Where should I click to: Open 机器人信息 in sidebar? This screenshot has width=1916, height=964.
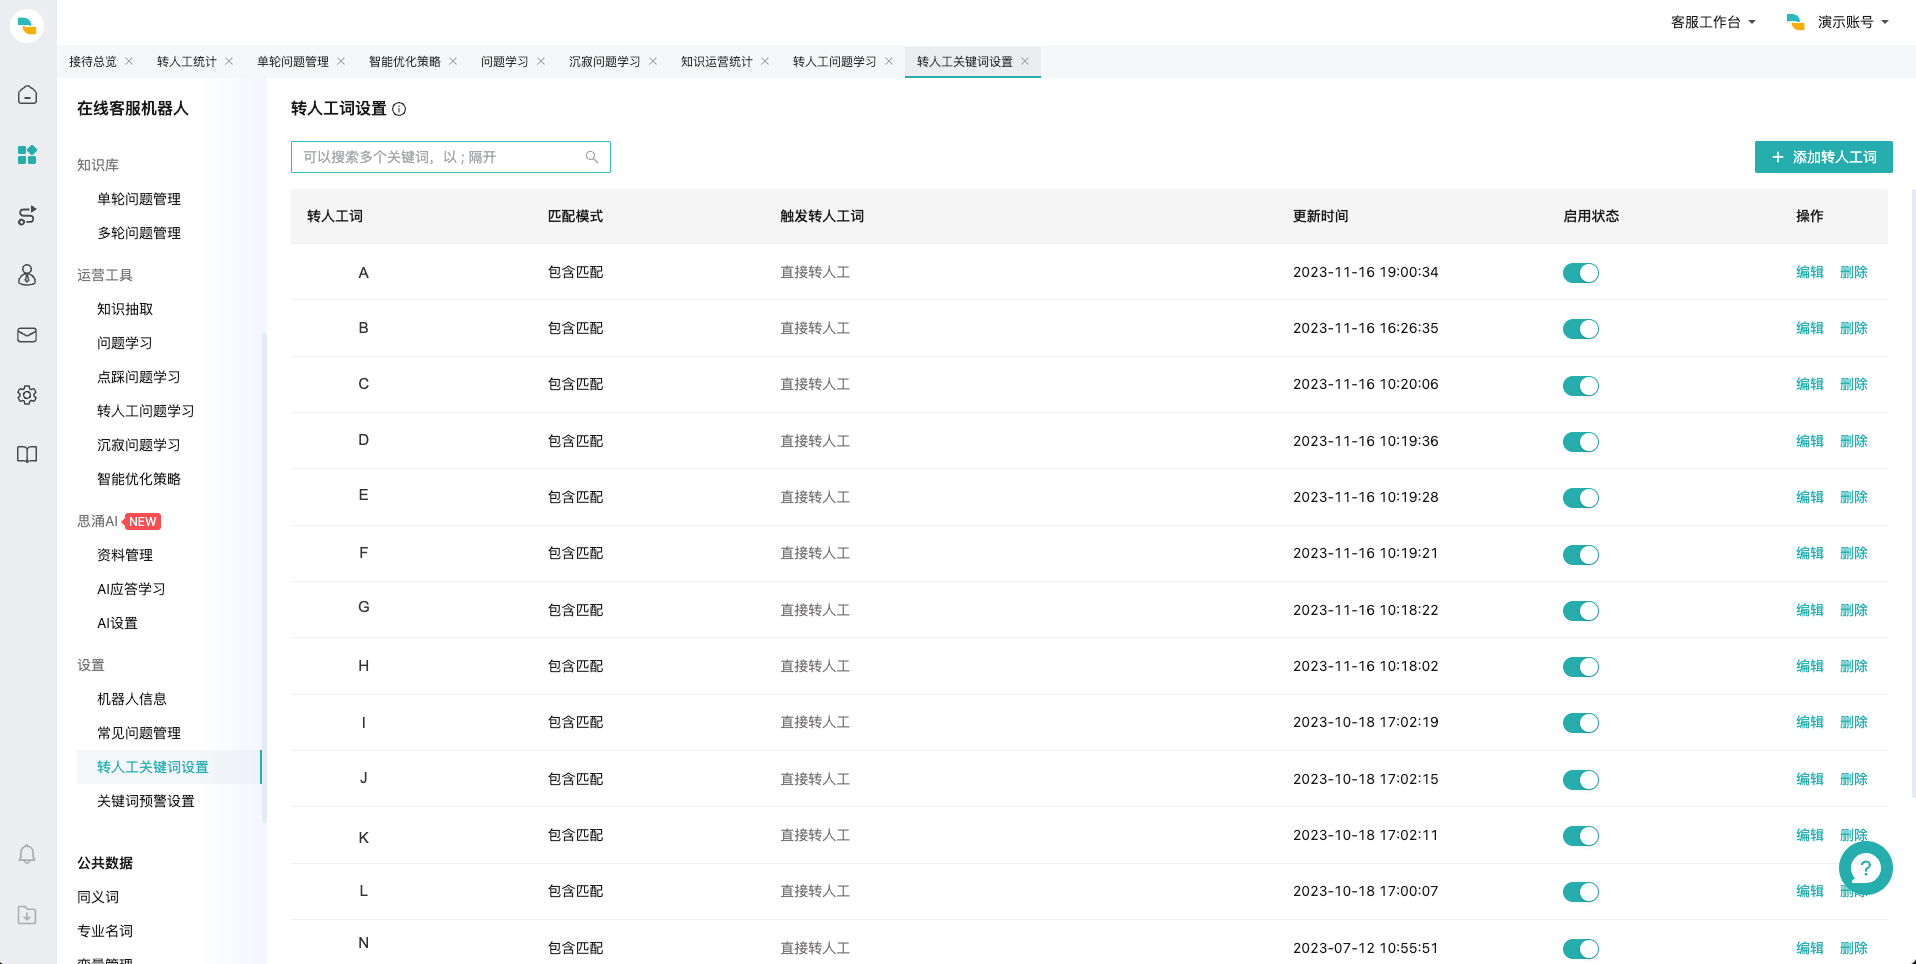point(132,699)
